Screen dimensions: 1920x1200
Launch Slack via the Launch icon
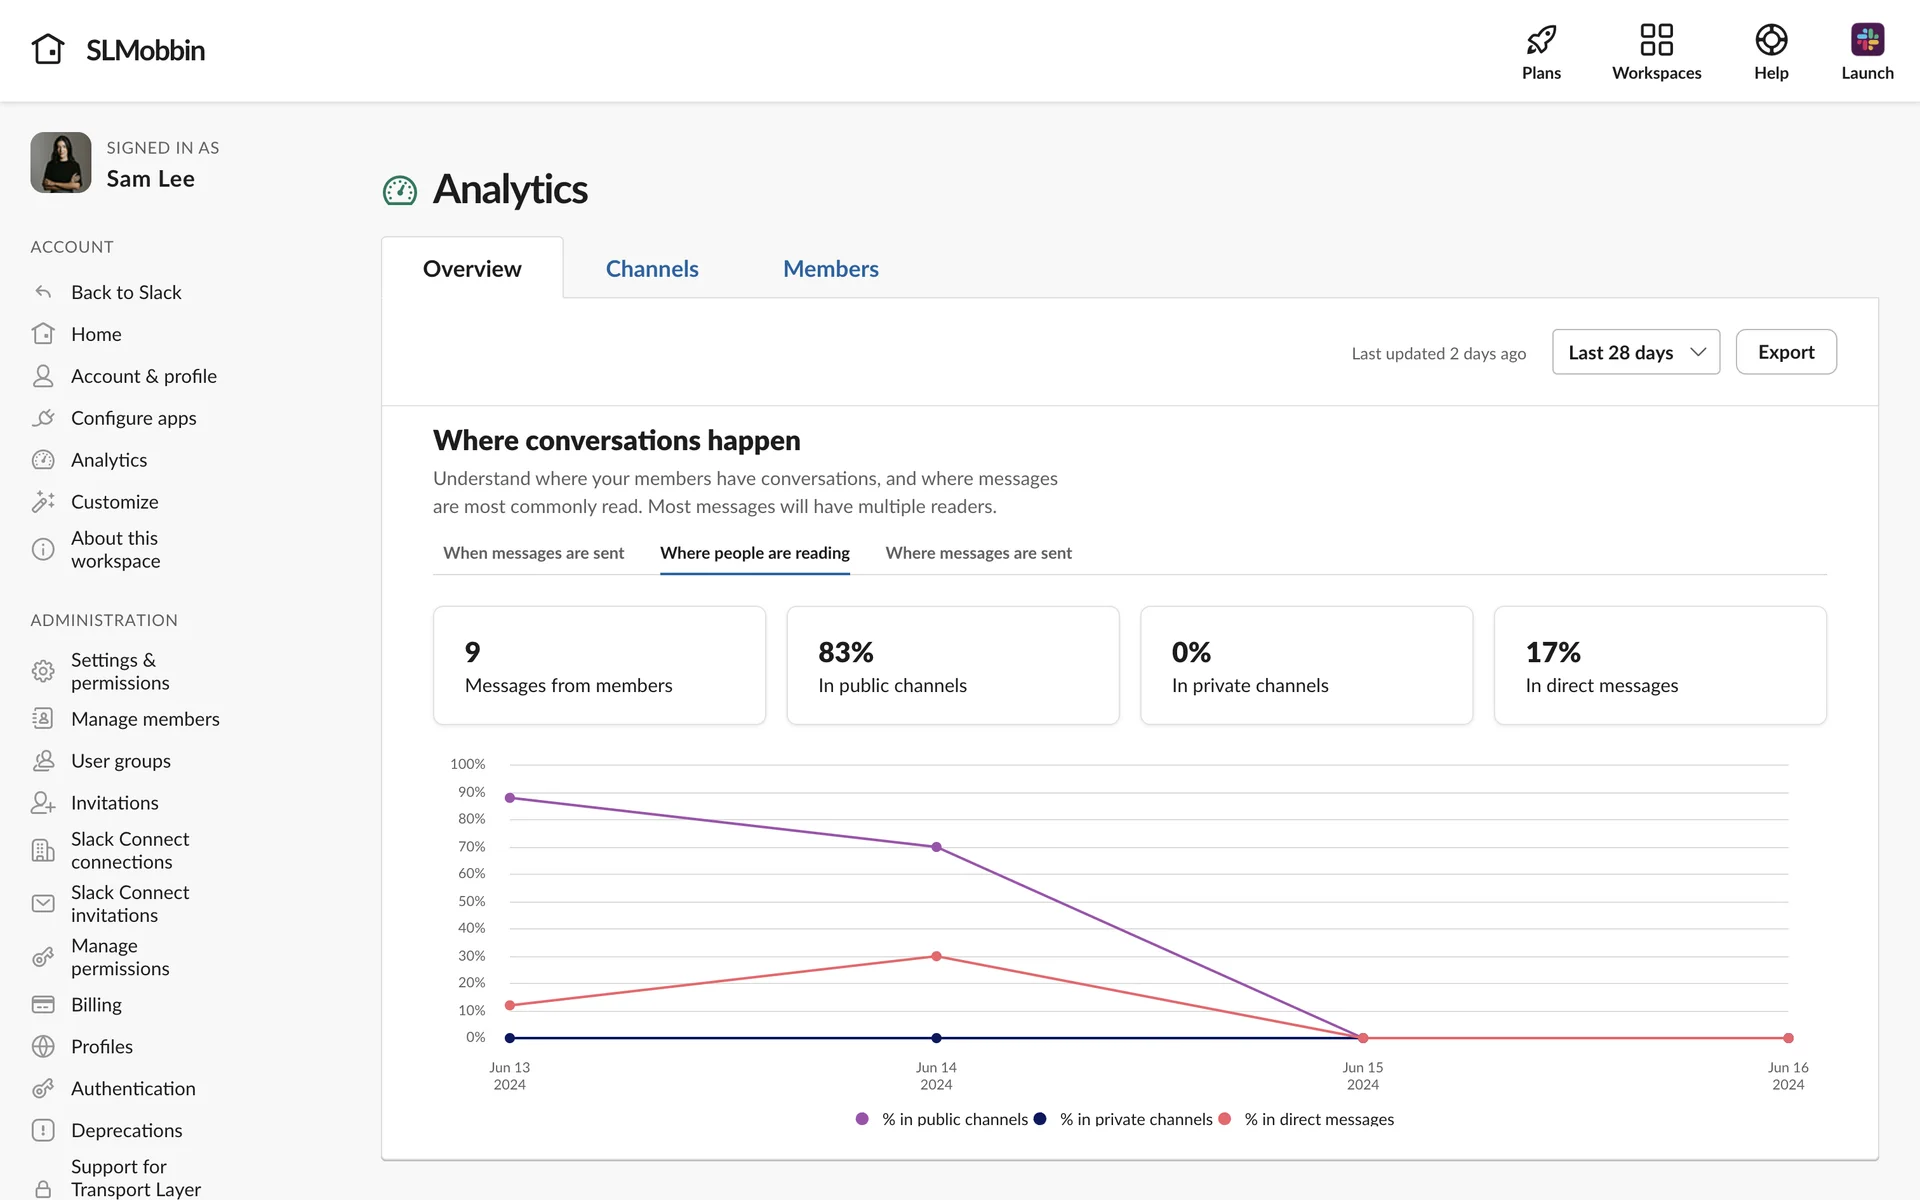coord(1866,41)
